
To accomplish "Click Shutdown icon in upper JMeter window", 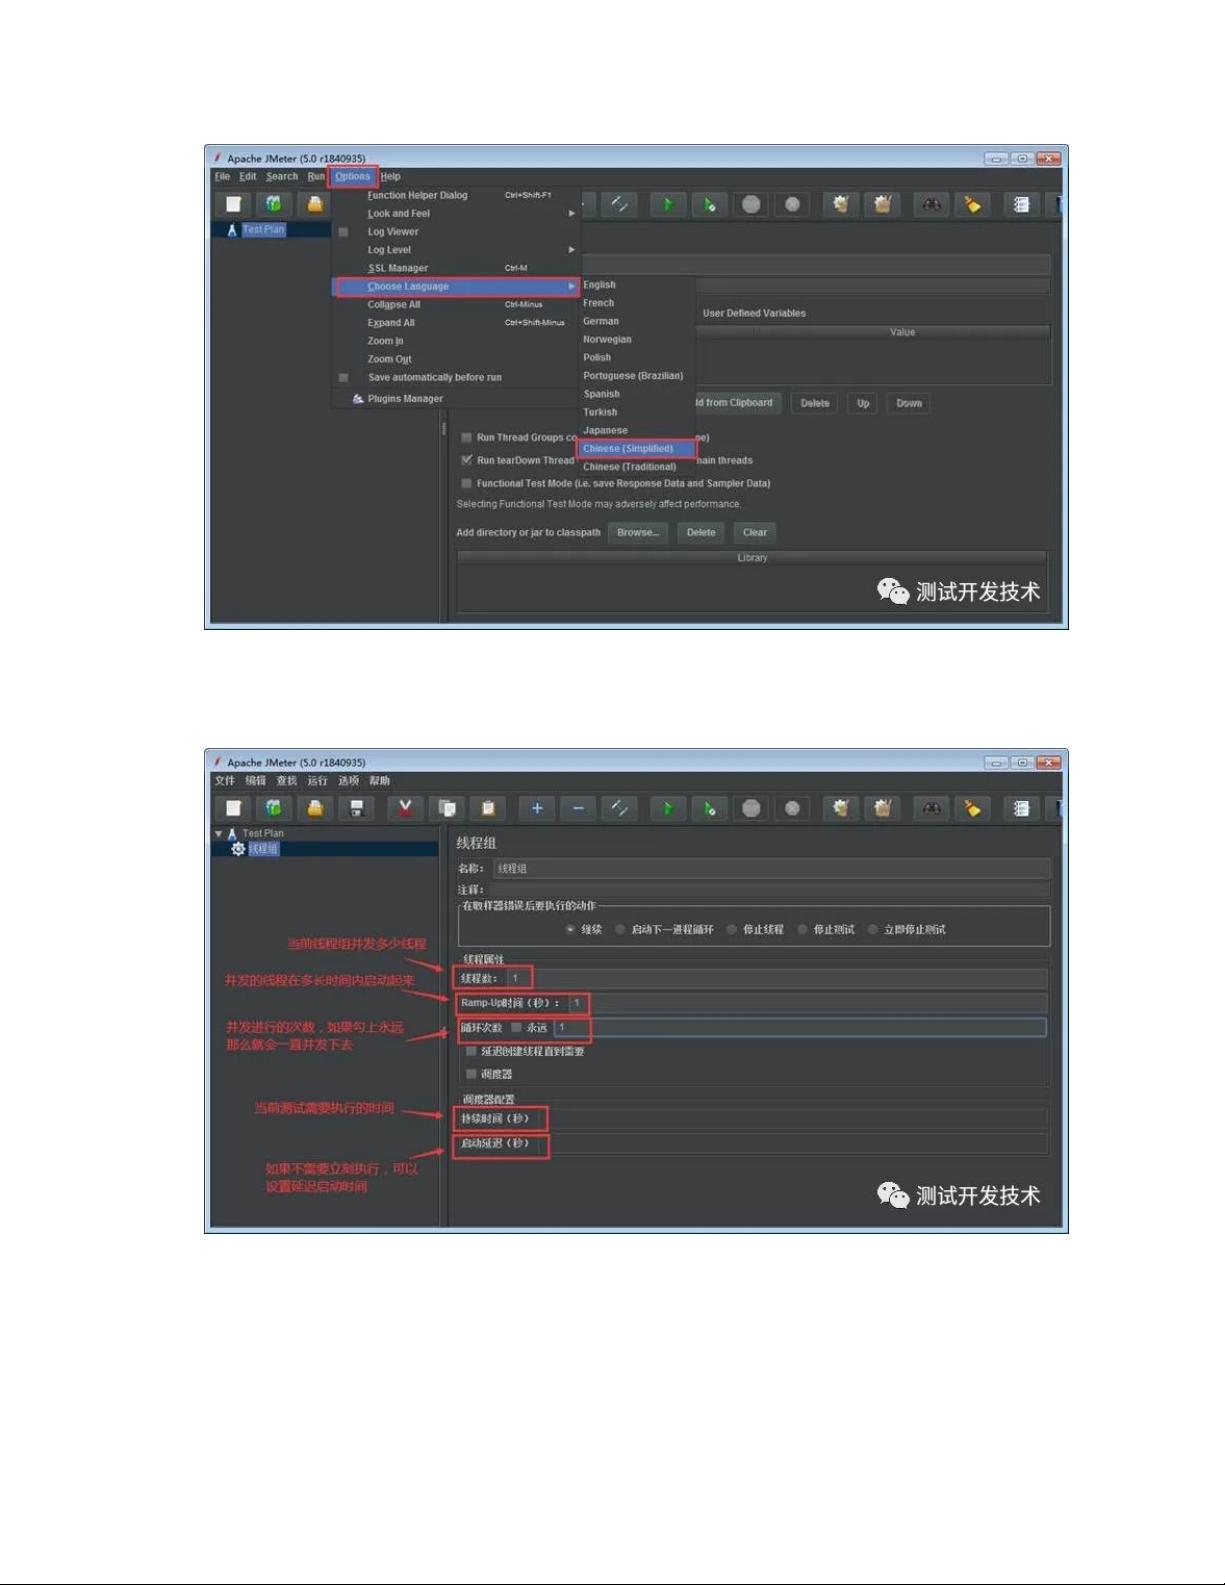I will click(x=792, y=204).
